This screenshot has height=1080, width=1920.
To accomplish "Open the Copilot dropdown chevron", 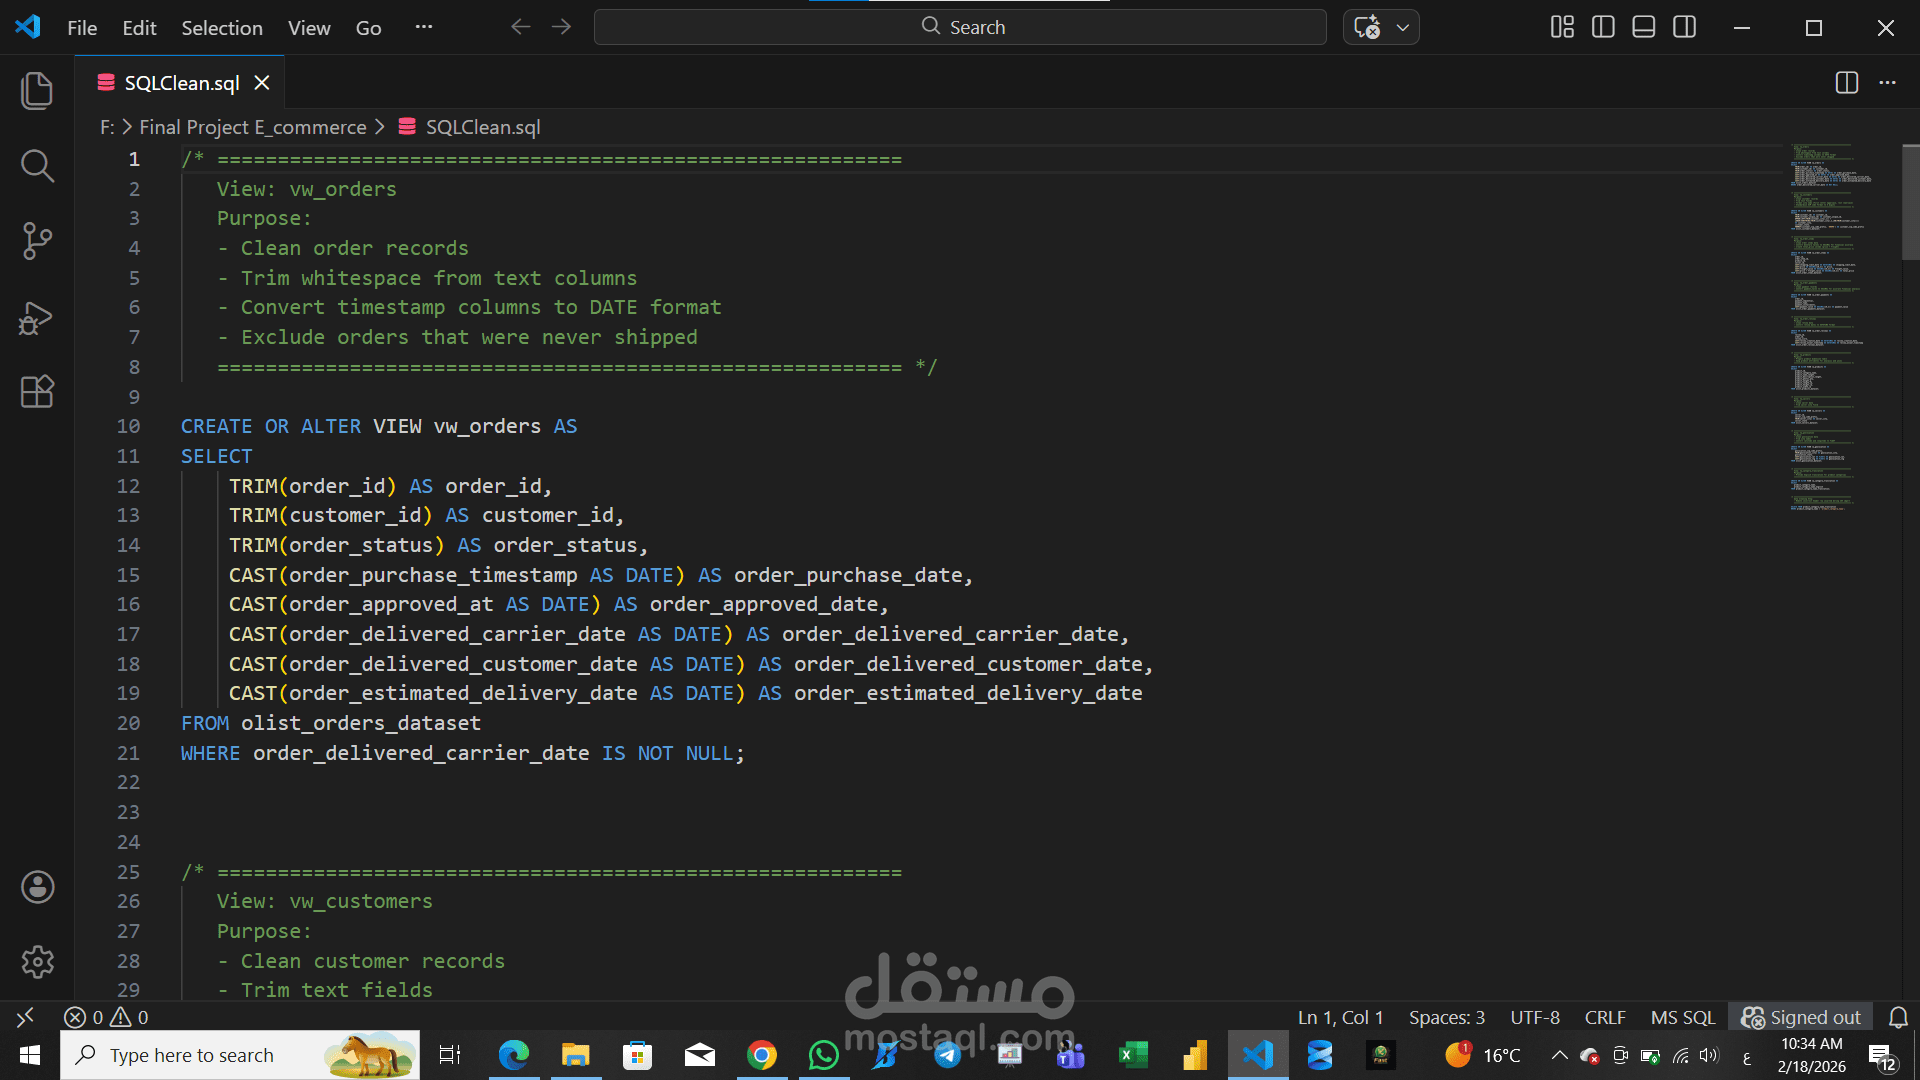I will (x=1403, y=27).
